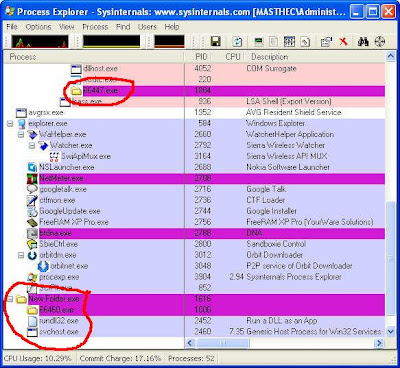Open the System Information toolbar icon
The image size is (400, 368).
[x=259, y=42]
